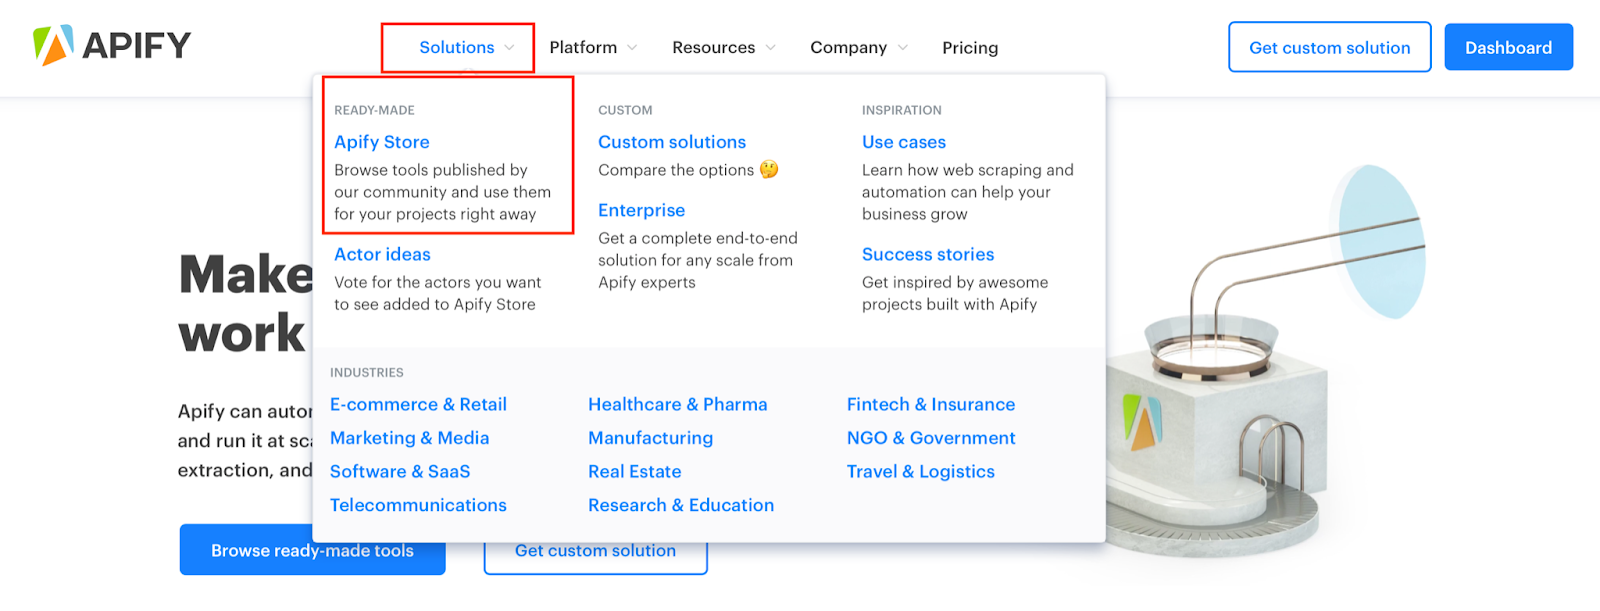Expand the Platform menu chevron

click(632, 48)
